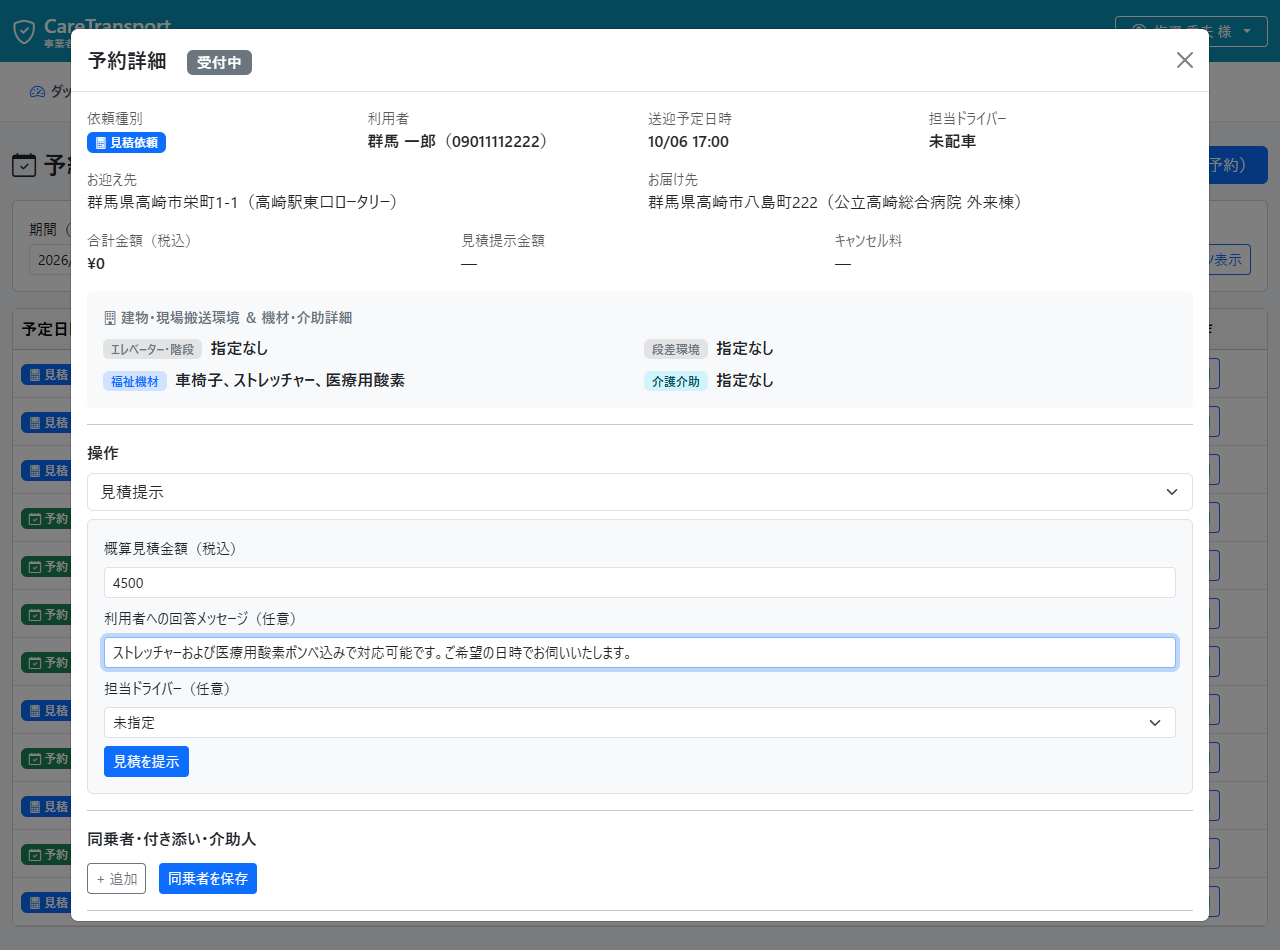The height and width of the screenshot is (950, 1280).
Task: Click the calendar icon beside the page title
Action: coord(24,165)
